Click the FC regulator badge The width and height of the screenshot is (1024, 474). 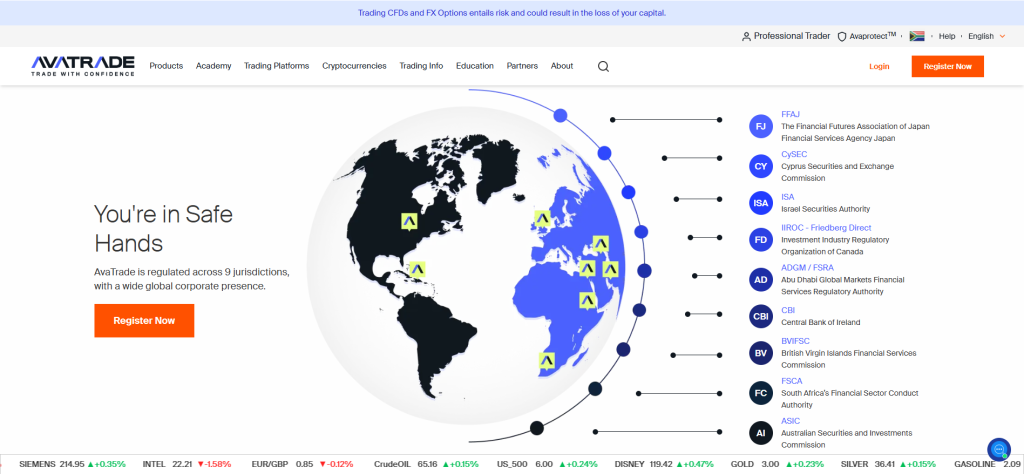pos(761,393)
